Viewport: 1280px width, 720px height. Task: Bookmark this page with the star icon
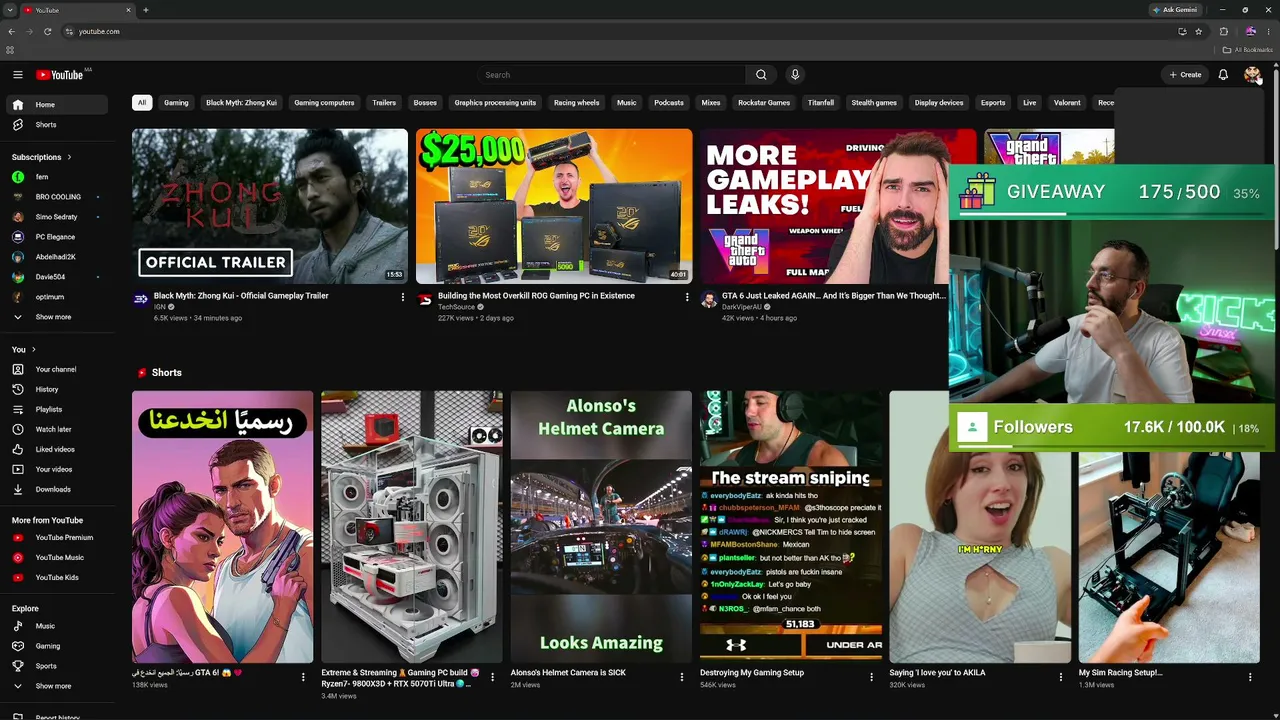[1198, 32]
